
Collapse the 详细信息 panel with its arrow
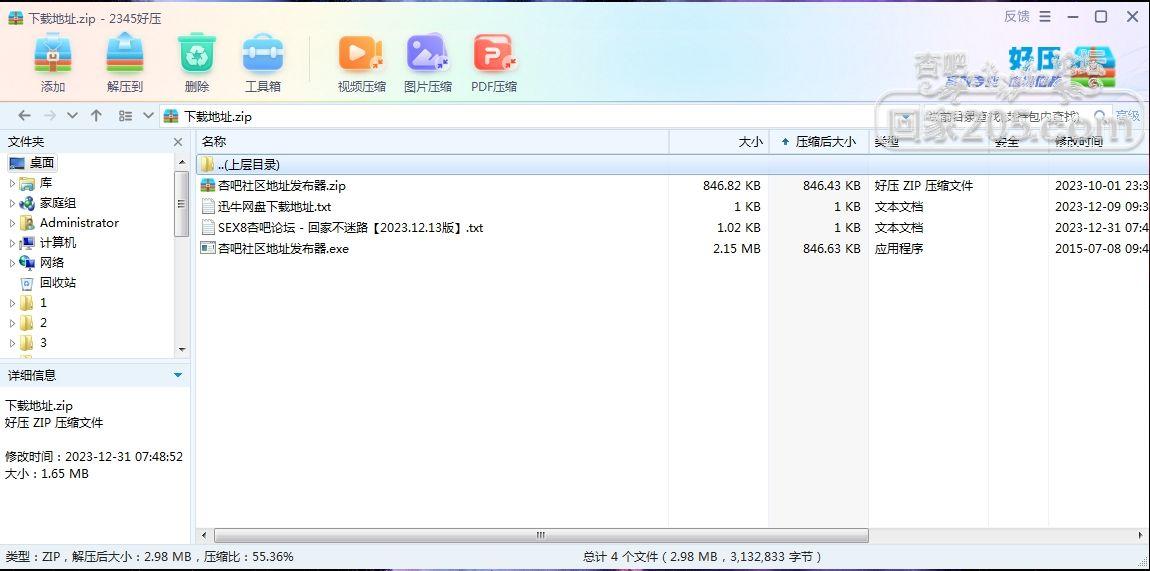pyautogui.click(x=177, y=375)
